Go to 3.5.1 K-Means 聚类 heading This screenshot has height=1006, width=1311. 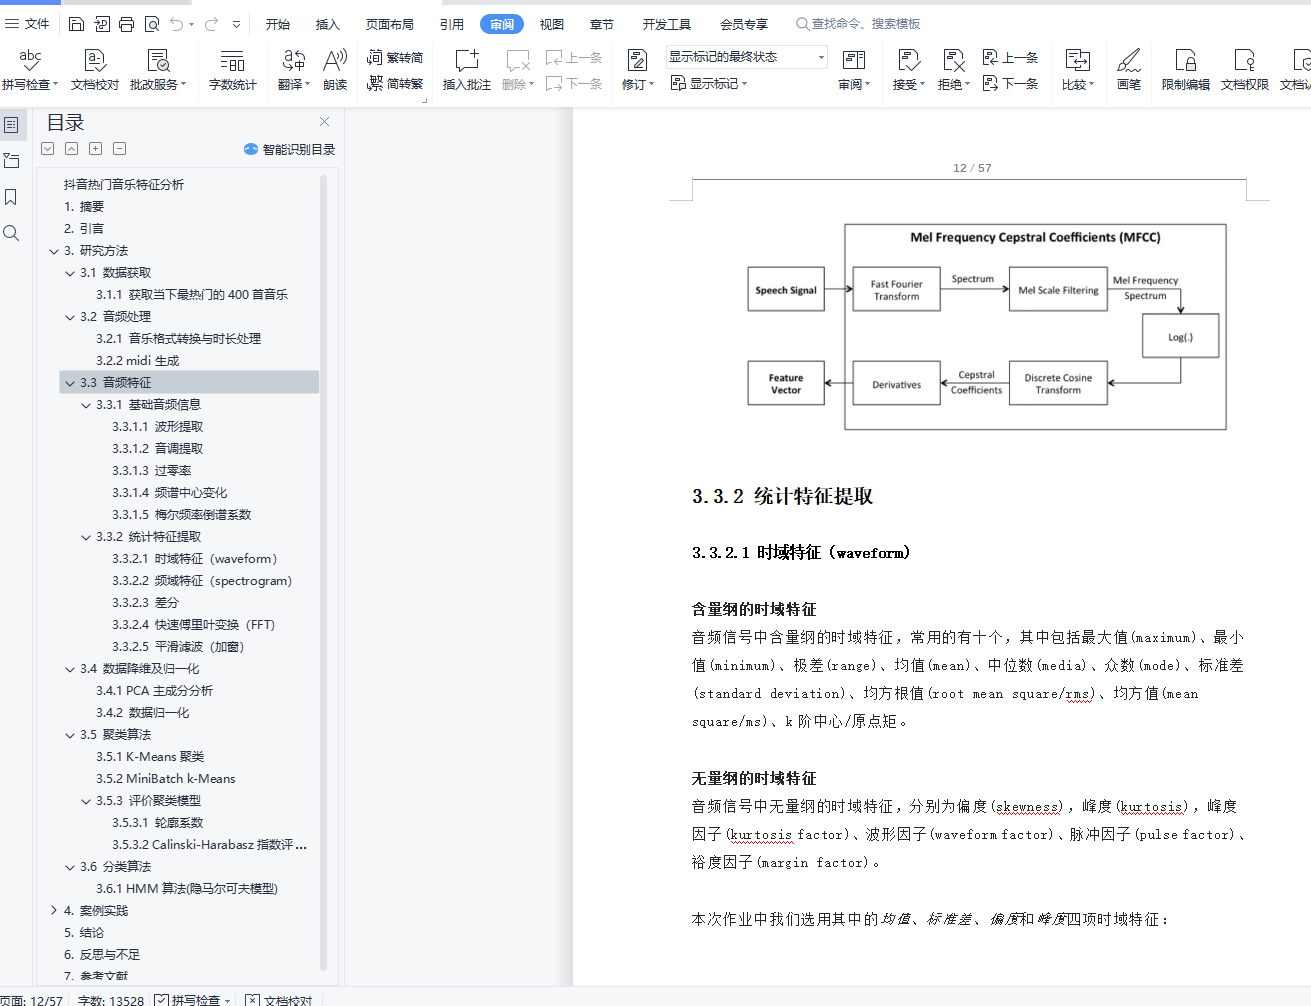150,757
